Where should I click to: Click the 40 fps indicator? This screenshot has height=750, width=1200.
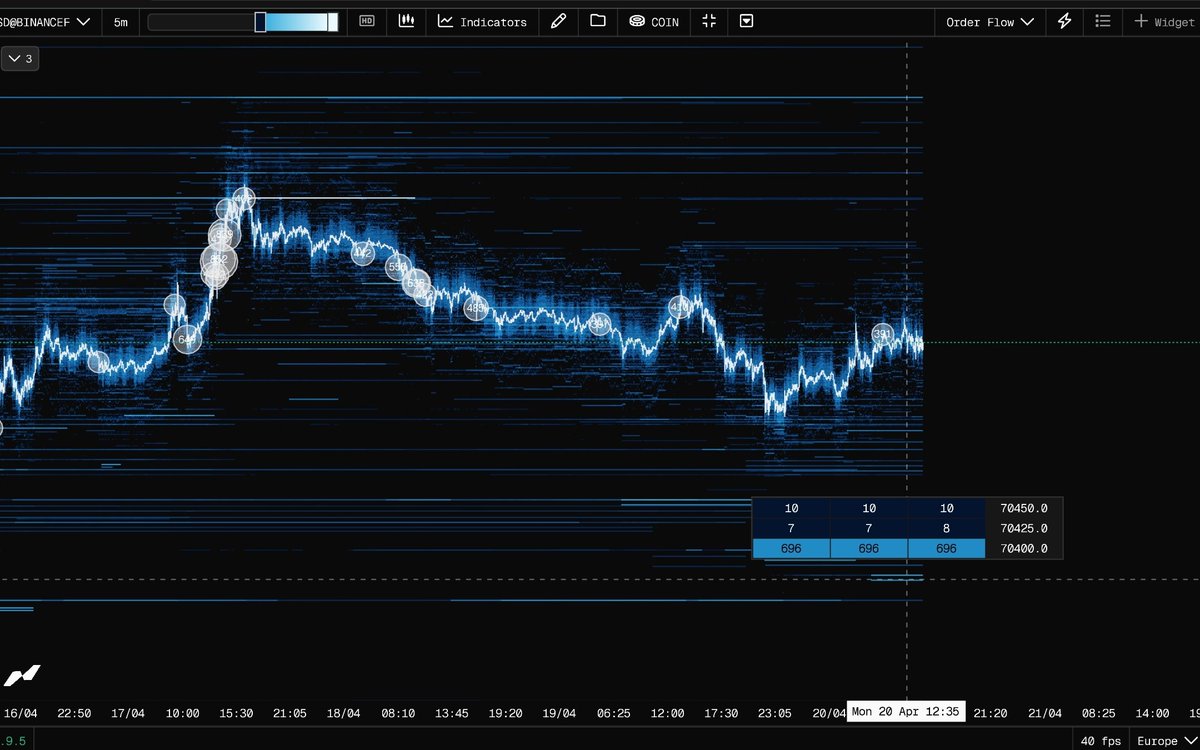tap(1100, 741)
